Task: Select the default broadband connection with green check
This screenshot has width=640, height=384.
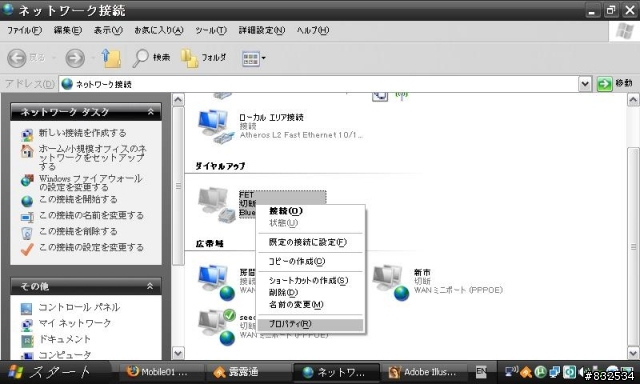Action: coord(217,327)
